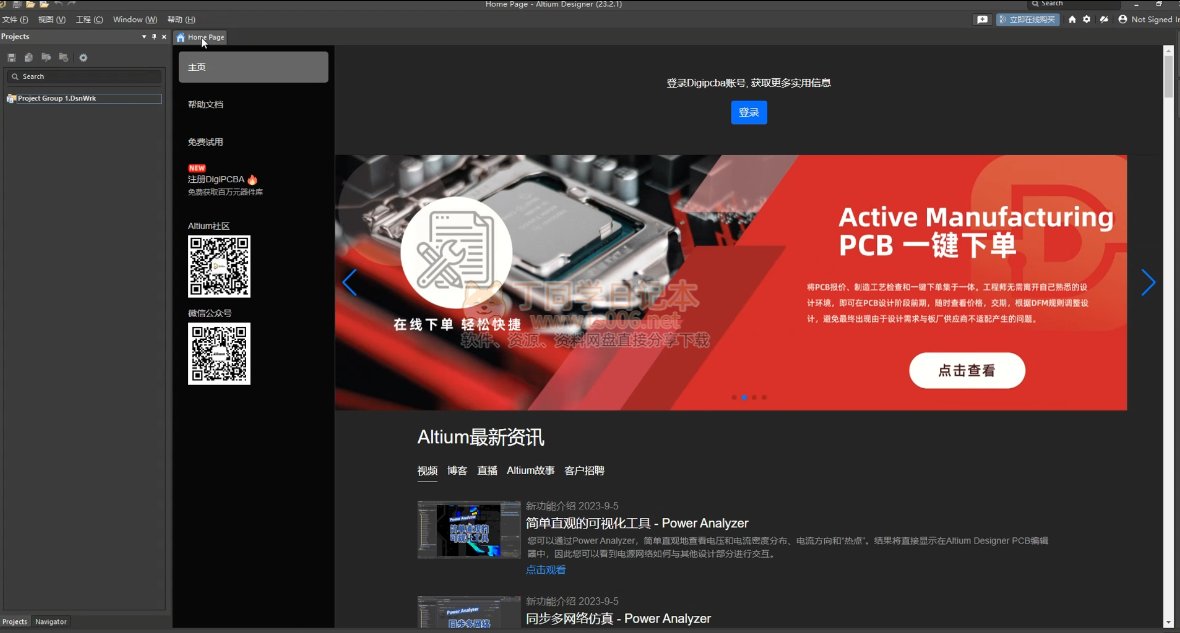Select the 博客 news category tab
This screenshot has height=633, width=1180.
[457, 470]
